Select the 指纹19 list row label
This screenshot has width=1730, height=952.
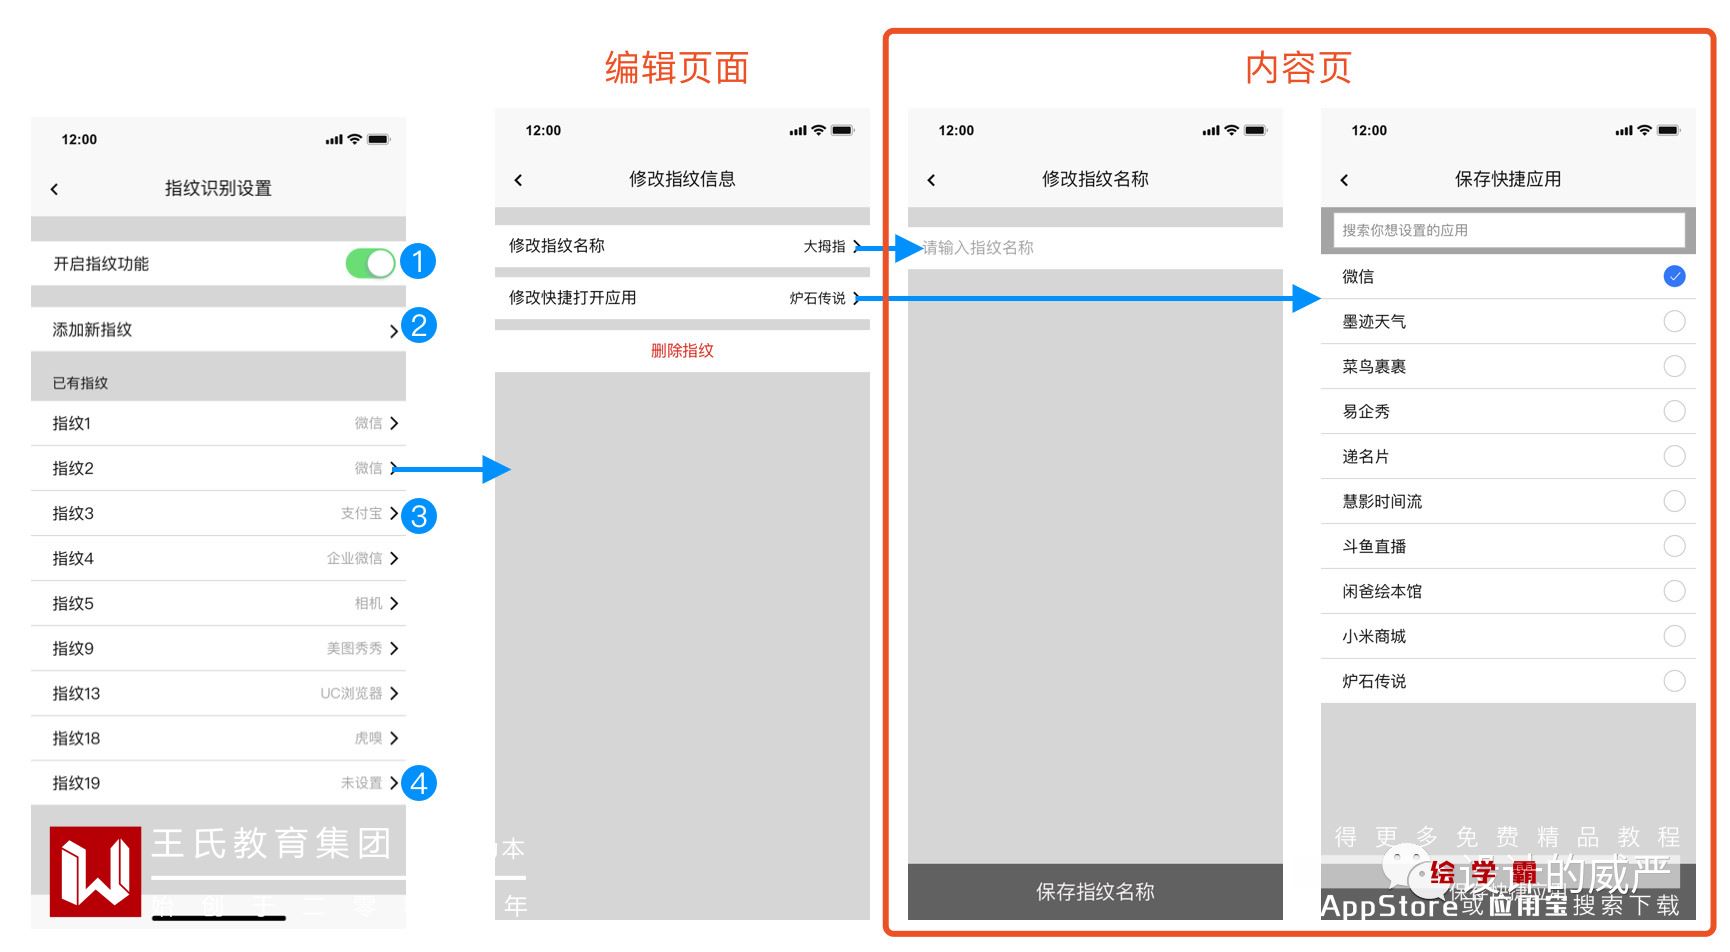tap(76, 783)
